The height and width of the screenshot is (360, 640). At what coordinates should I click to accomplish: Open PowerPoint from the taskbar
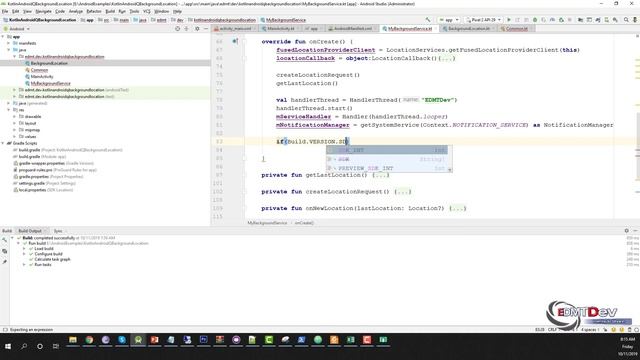point(155,340)
